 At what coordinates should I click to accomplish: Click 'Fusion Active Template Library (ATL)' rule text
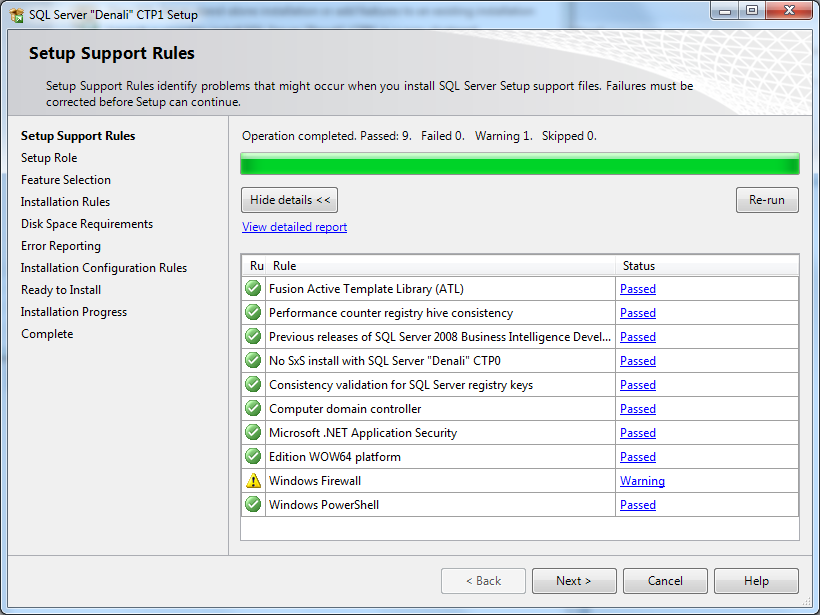pos(366,289)
